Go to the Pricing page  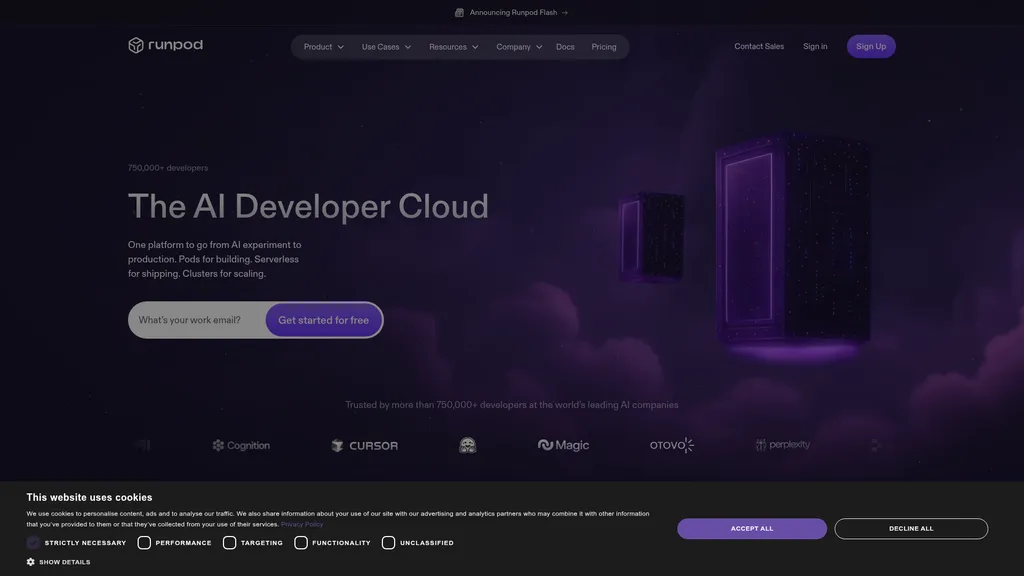(x=603, y=47)
